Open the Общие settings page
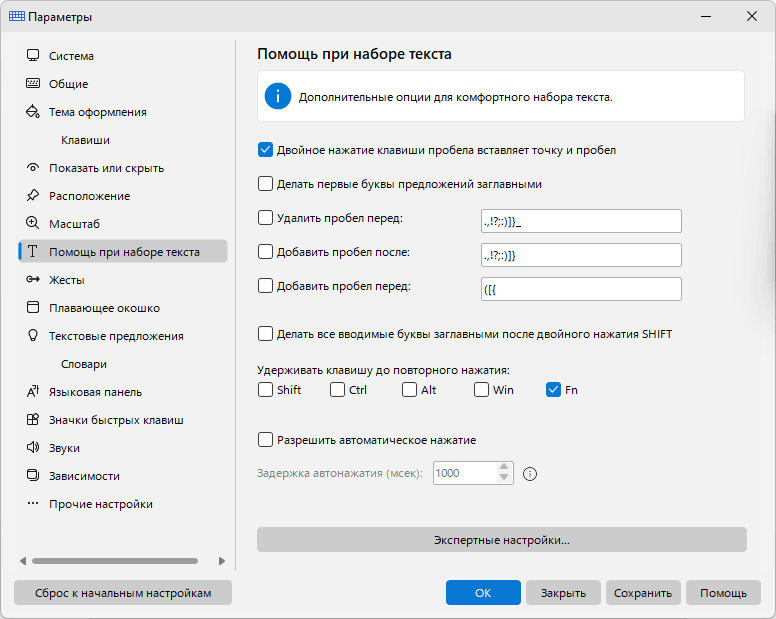The image size is (776, 619). pos(68,84)
